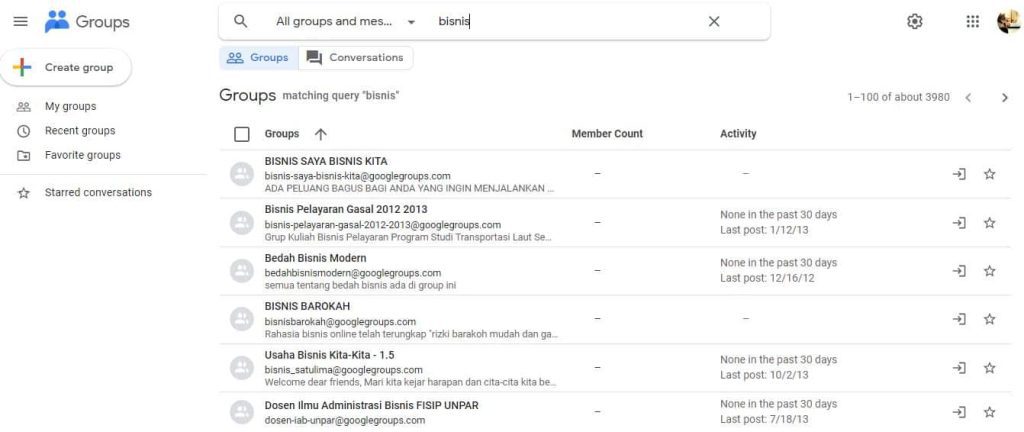The width and height of the screenshot is (1024, 432).
Task: Click avatar of BISNIS SAYA BISNIS KITA
Action: pos(242,174)
